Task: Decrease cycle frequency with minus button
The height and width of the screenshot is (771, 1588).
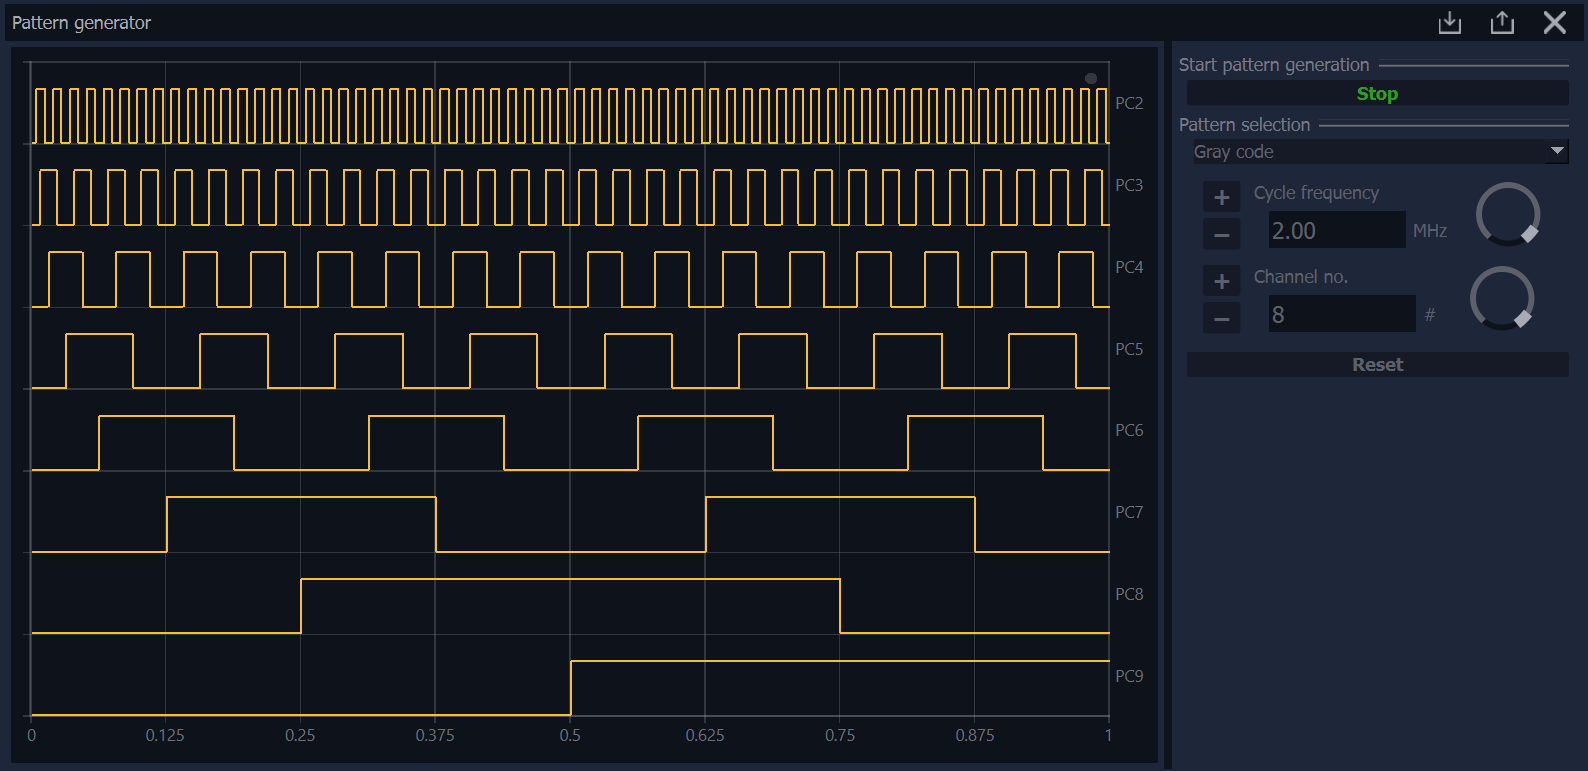Action: click(x=1221, y=235)
